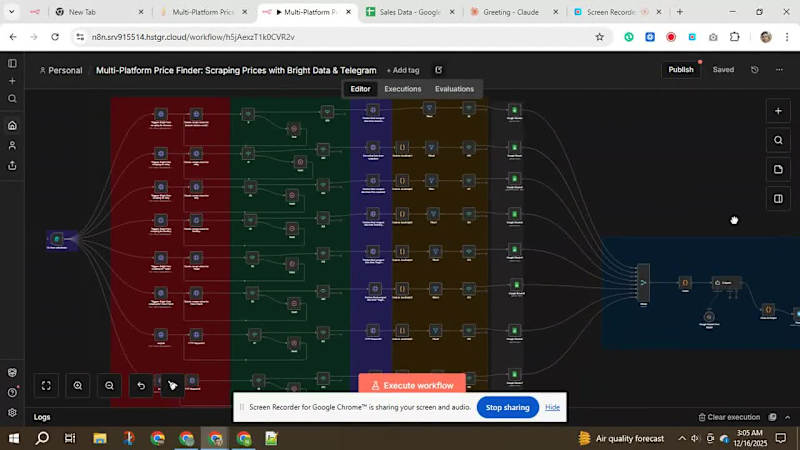Click the Hide link in the sharing bar

pyautogui.click(x=552, y=407)
